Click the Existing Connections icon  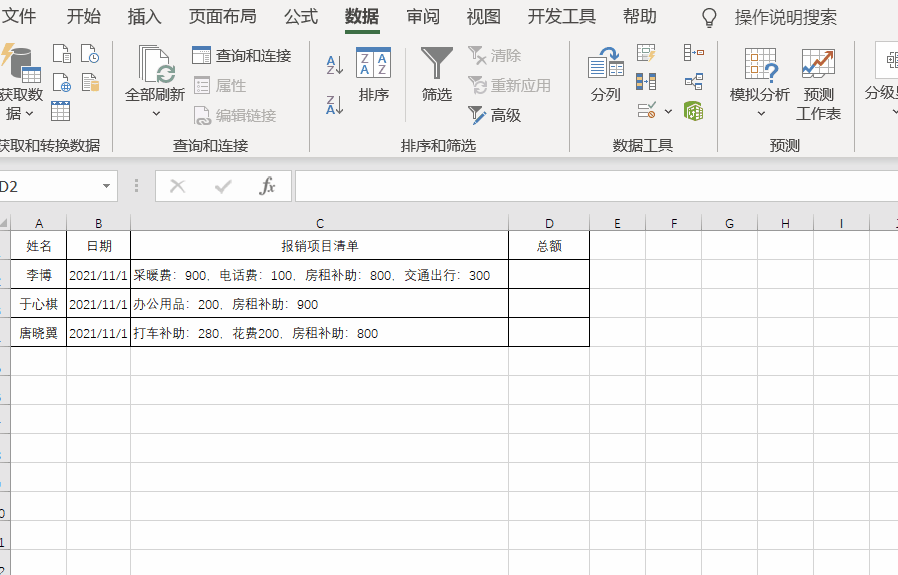[90, 82]
